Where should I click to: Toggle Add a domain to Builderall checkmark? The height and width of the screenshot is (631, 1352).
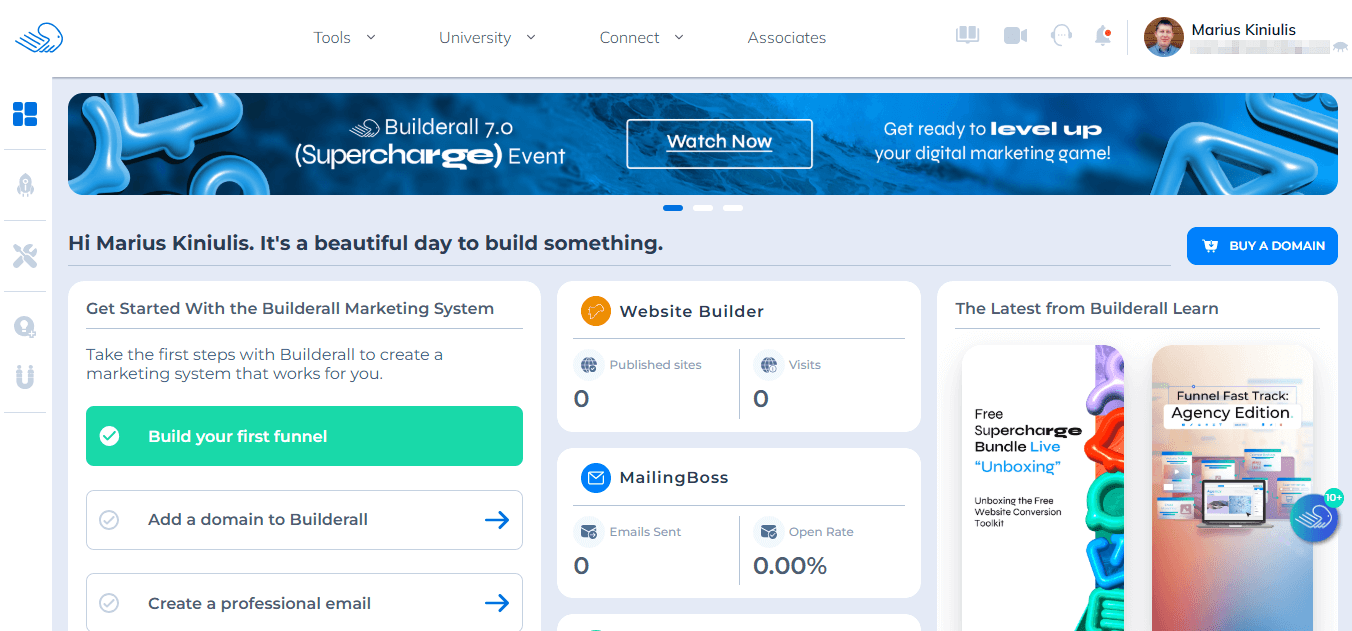coord(110,520)
